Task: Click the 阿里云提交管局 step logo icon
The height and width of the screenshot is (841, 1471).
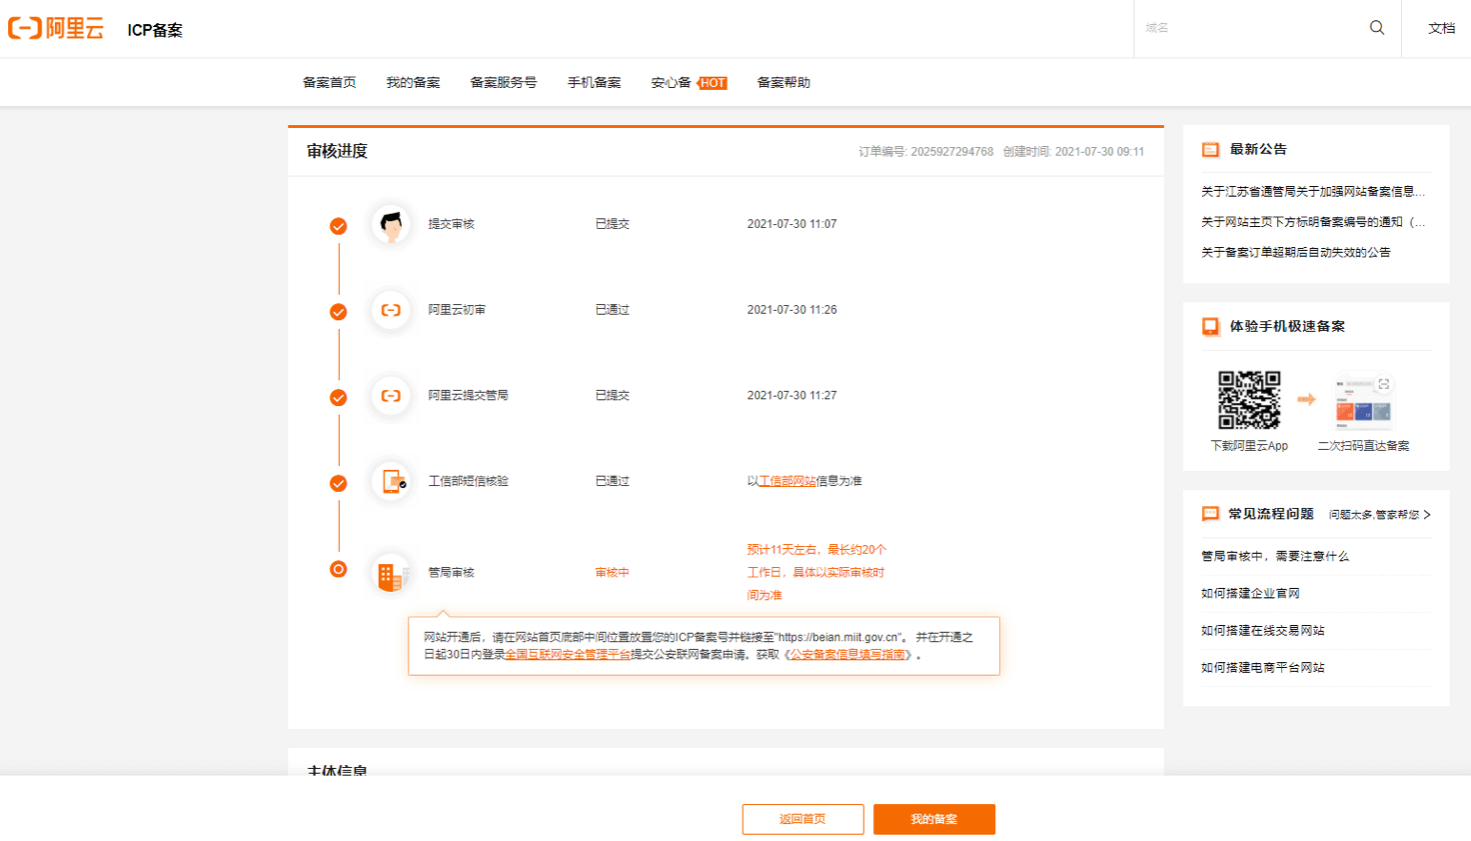Action: click(391, 396)
